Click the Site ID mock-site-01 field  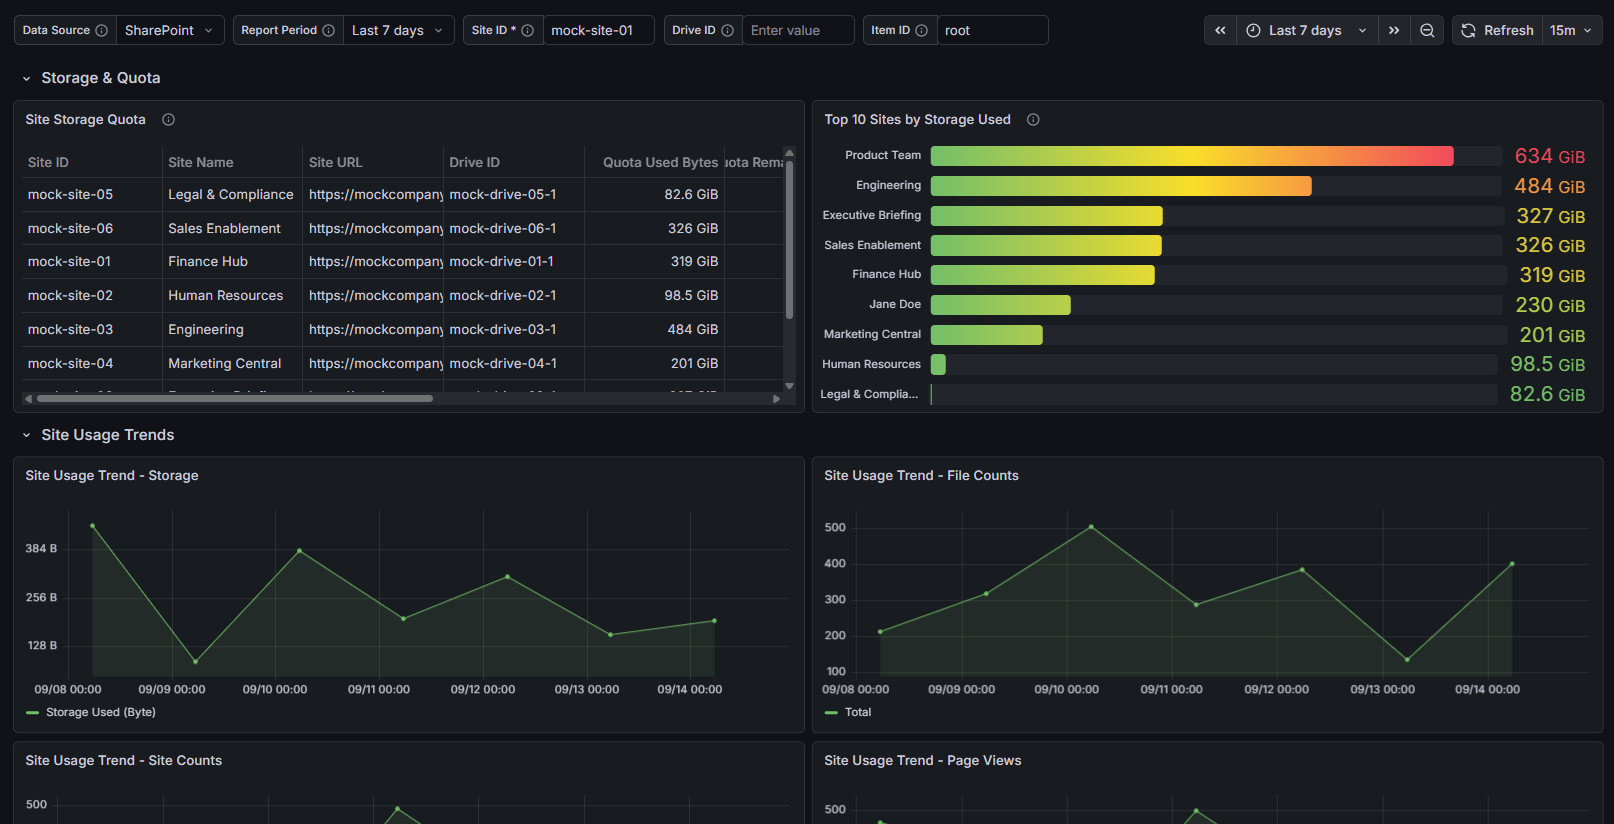coord(598,30)
